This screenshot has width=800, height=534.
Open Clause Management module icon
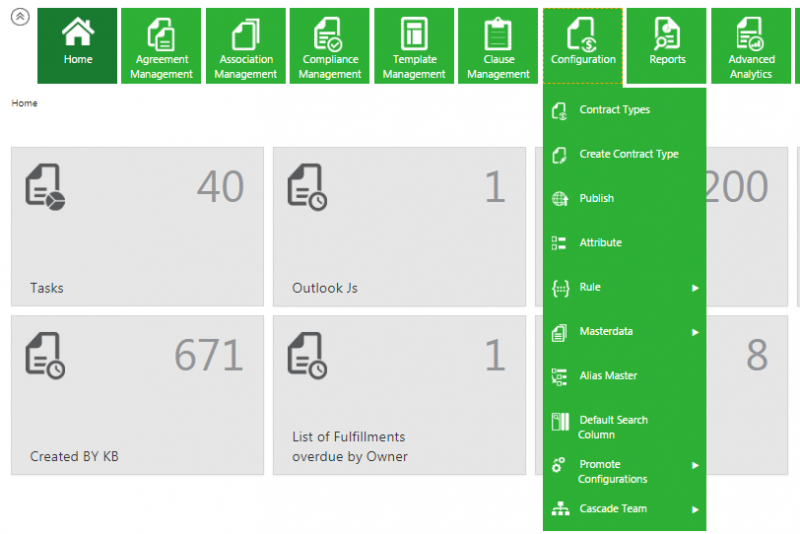click(498, 35)
